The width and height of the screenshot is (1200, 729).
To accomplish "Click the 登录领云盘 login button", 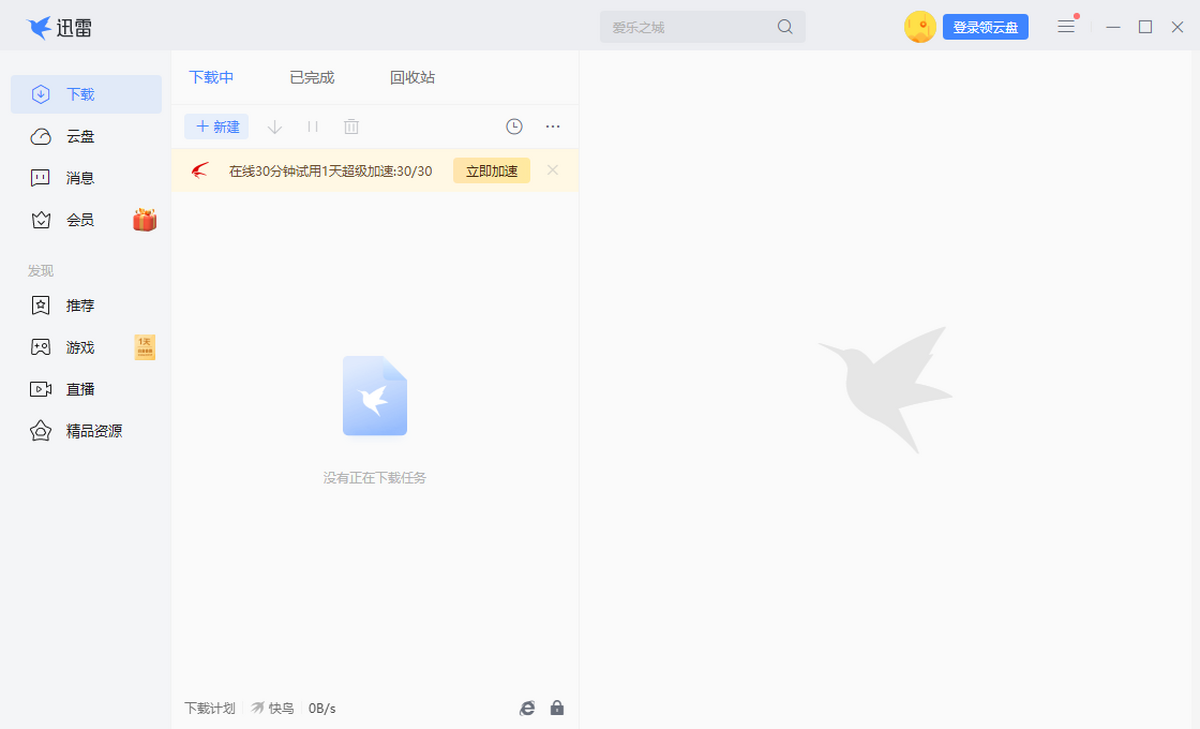I will (986, 27).
